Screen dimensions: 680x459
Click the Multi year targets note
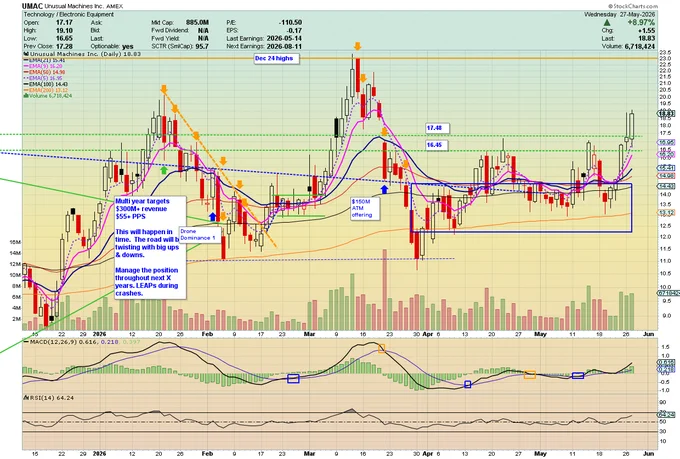coord(150,247)
